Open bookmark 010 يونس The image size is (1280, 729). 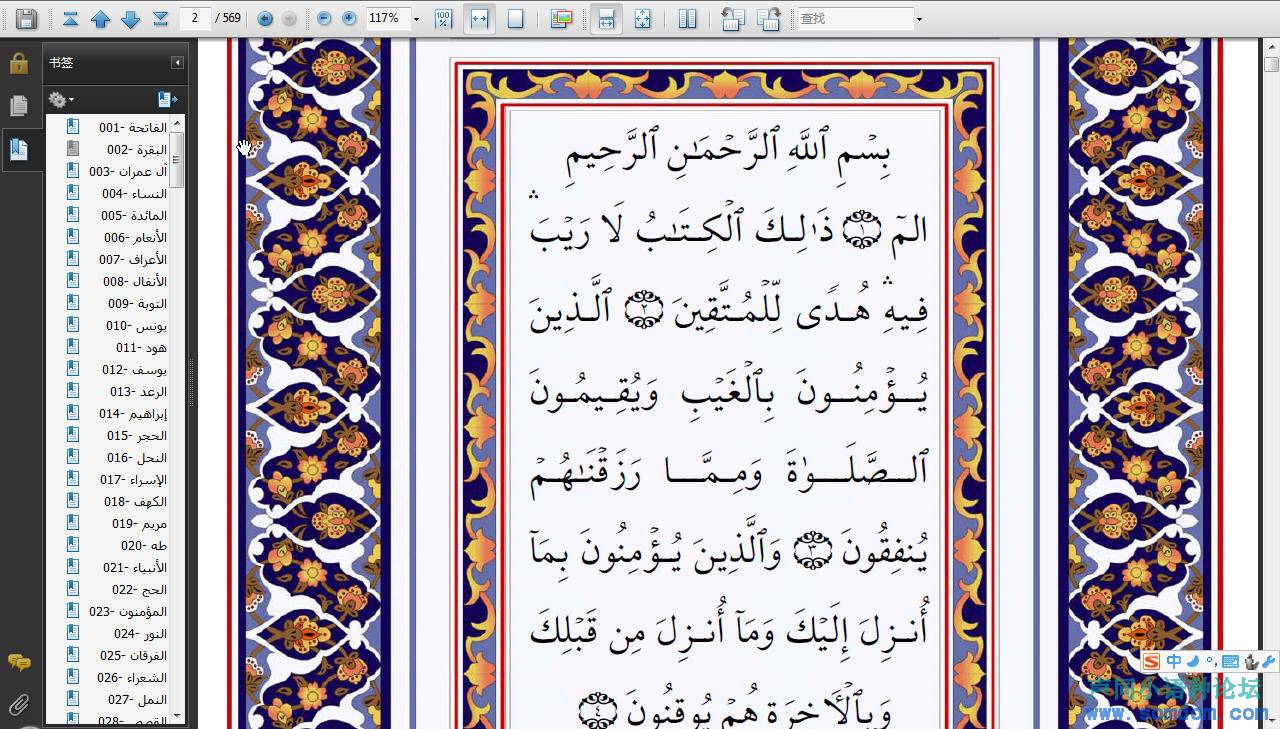[x=136, y=326]
